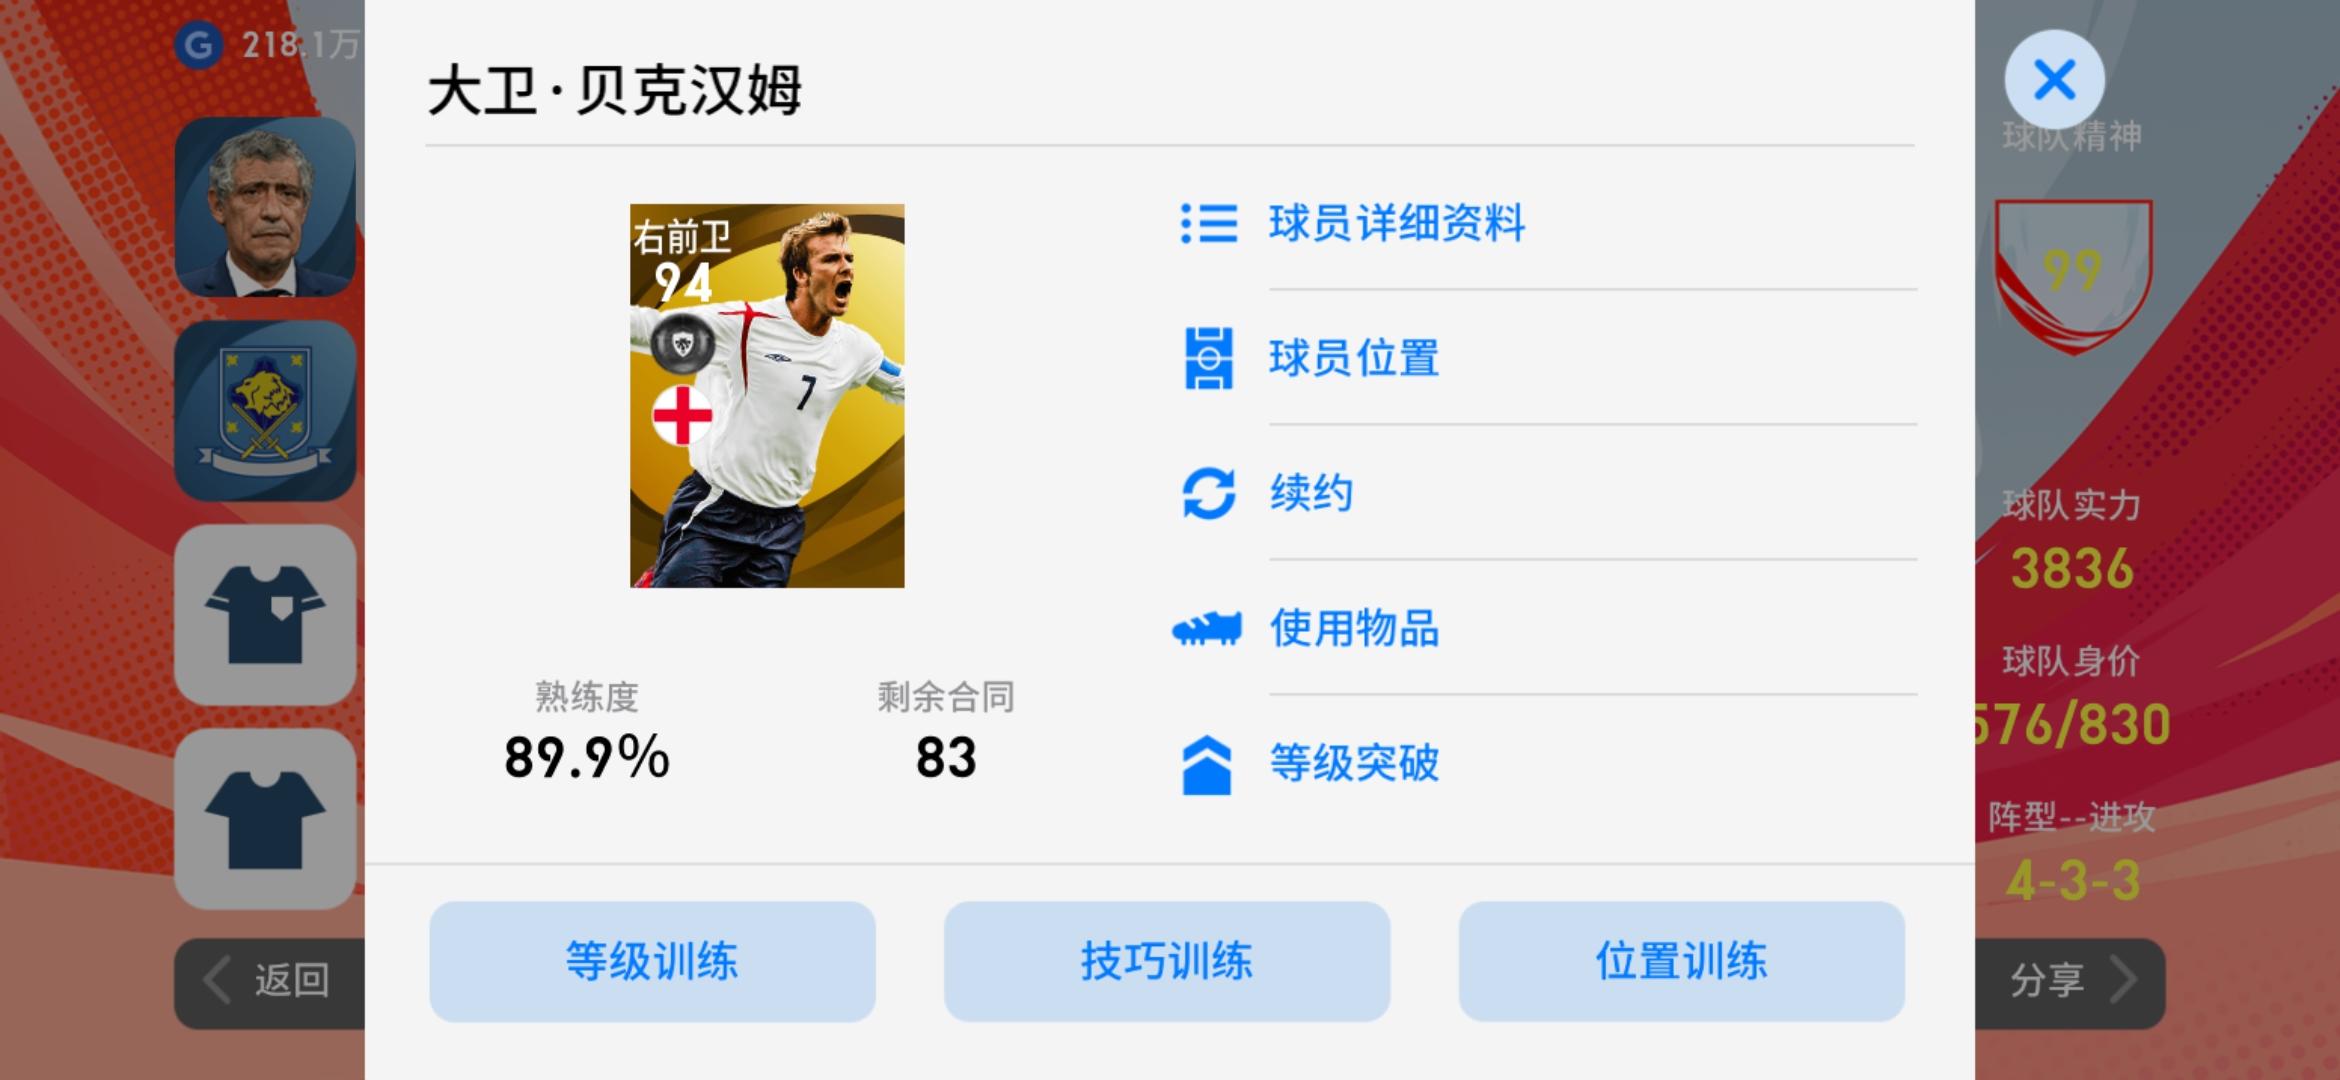Tap the 使用物品 boot icon
Screen dimensions: 2340x1080
point(1207,629)
